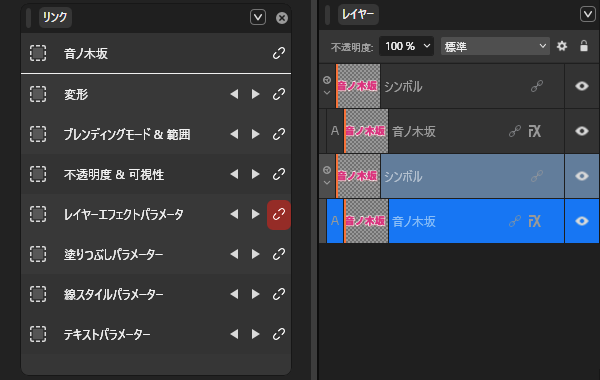Toggle the layer lock icon
Image resolution: width=600 pixels, height=380 pixels.
coord(584,46)
